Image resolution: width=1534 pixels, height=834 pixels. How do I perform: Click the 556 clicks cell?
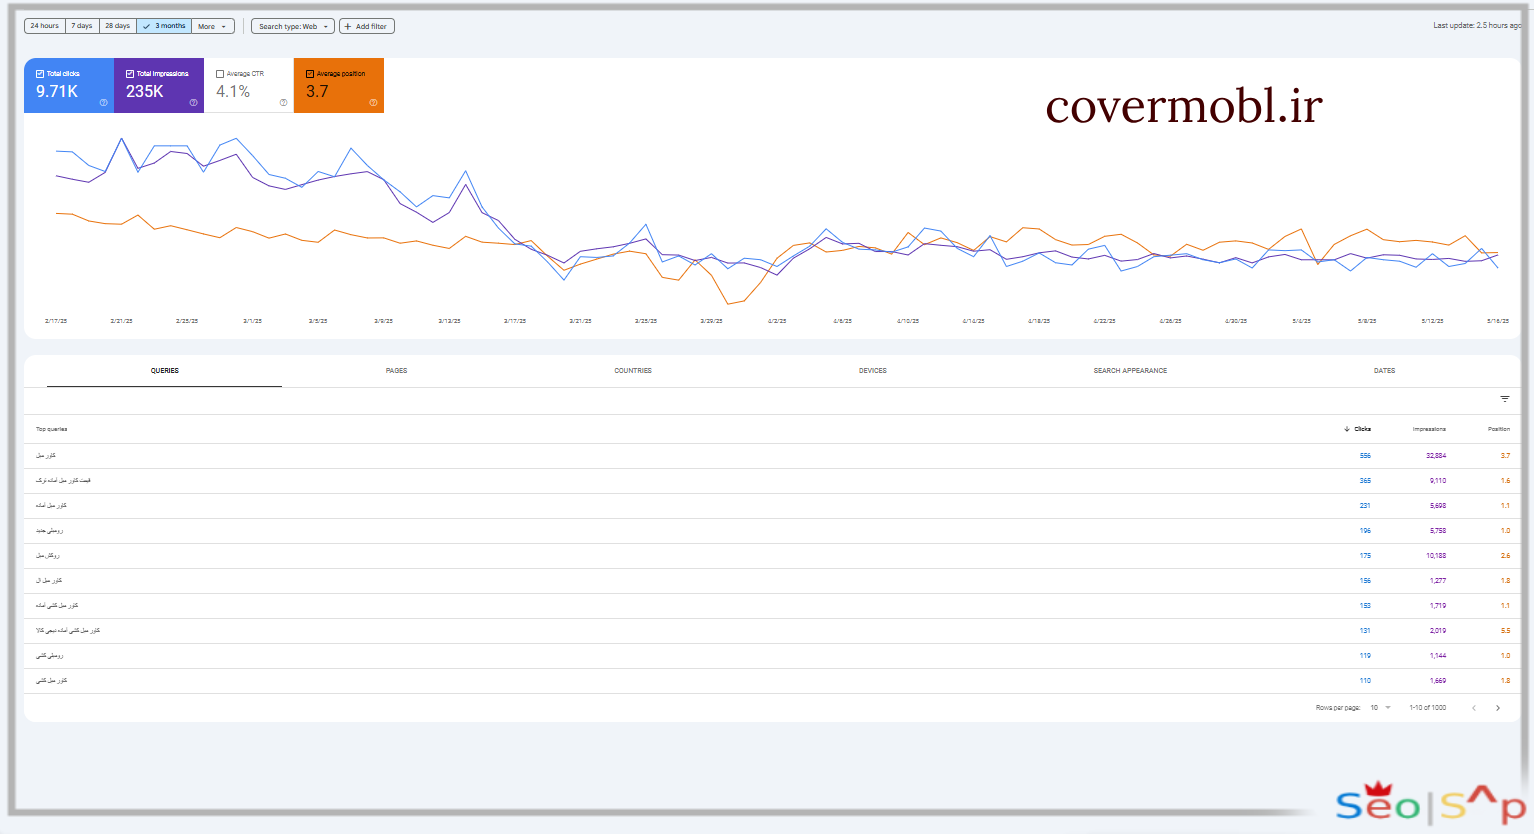1365,456
